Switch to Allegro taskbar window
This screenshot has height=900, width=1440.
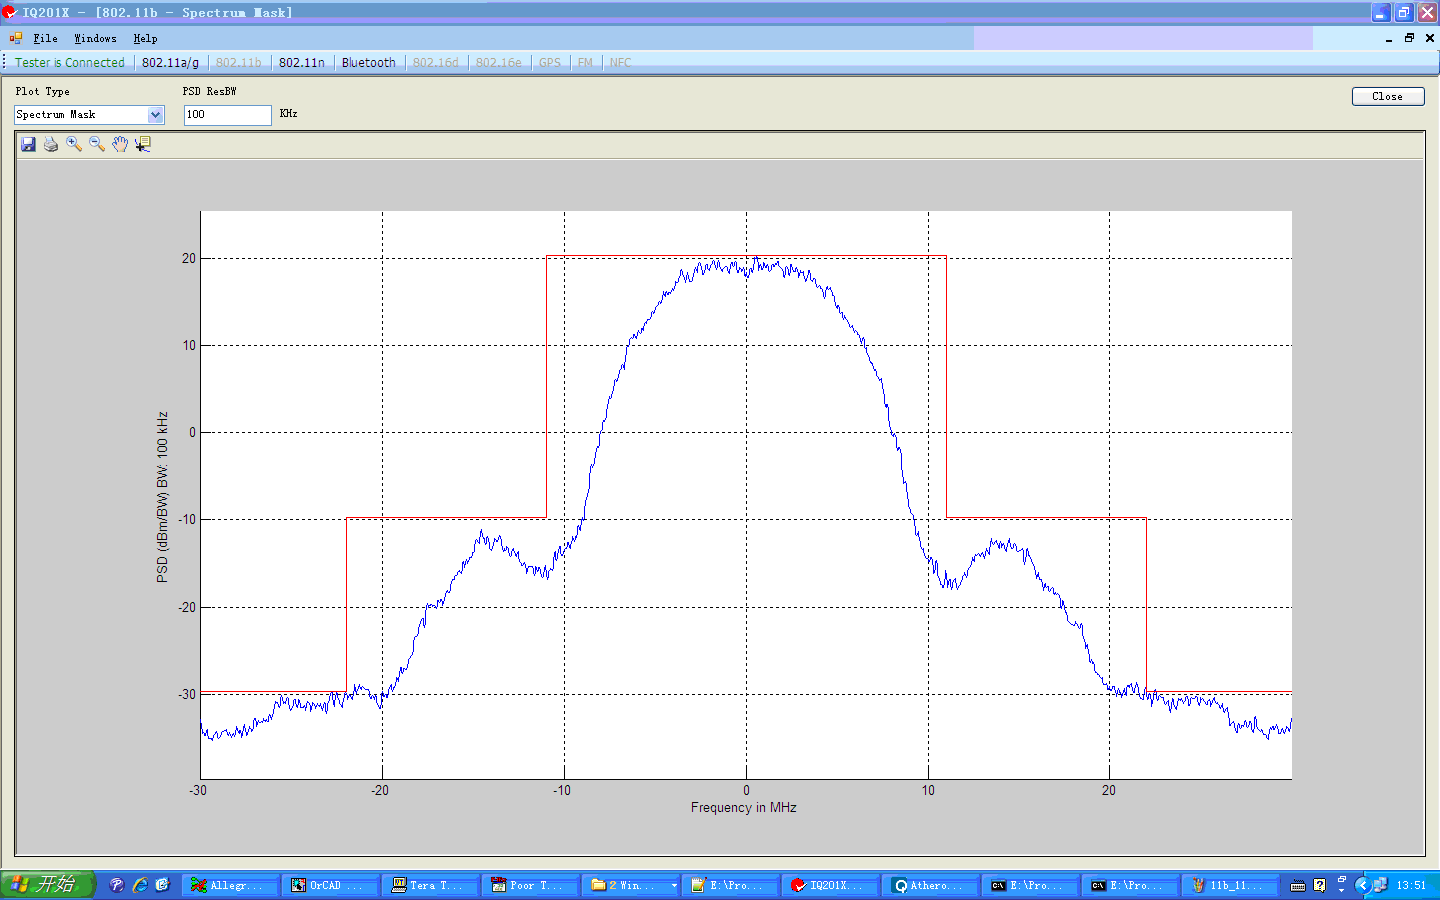click(x=231, y=885)
